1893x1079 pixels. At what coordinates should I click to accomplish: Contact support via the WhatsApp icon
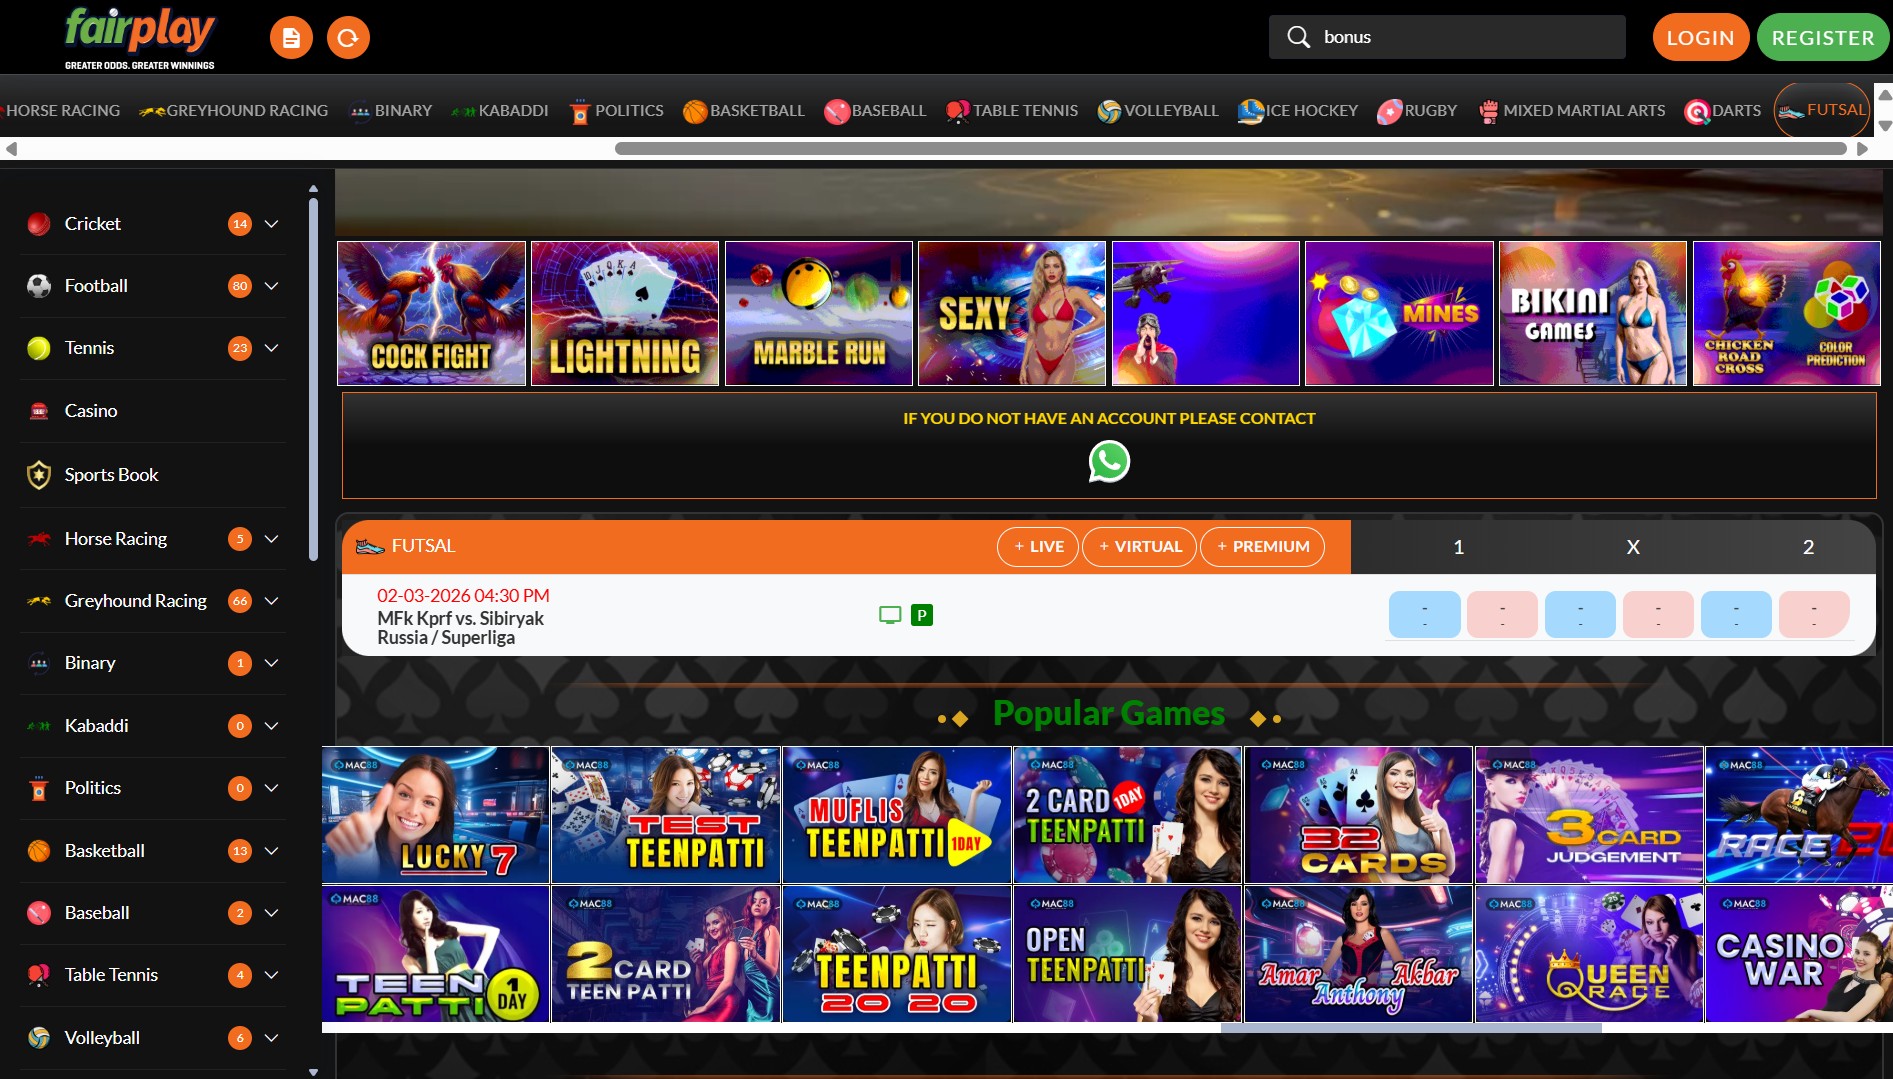(1110, 461)
